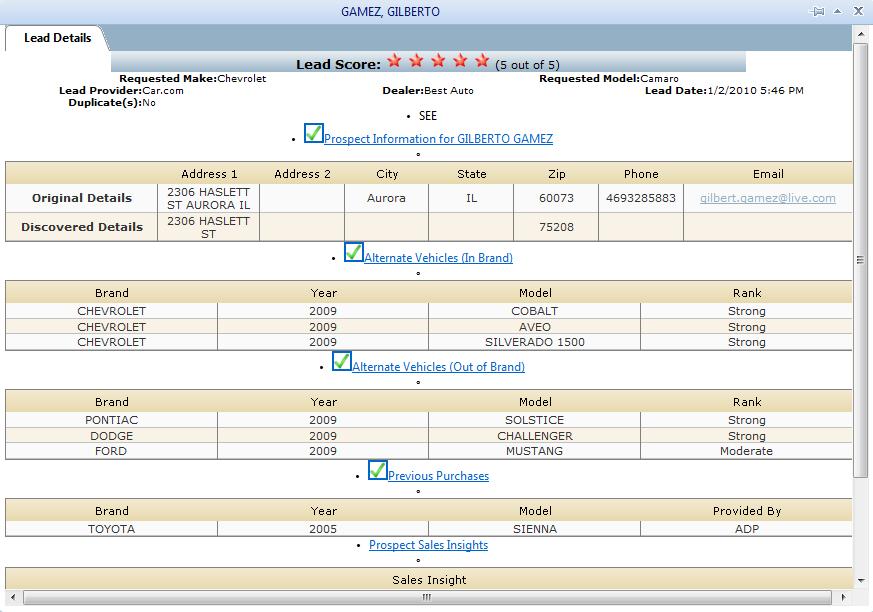The image size is (873, 612).
Task: Open Prospect Information for GILBERTO GAMEZ link
Action: point(438,139)
